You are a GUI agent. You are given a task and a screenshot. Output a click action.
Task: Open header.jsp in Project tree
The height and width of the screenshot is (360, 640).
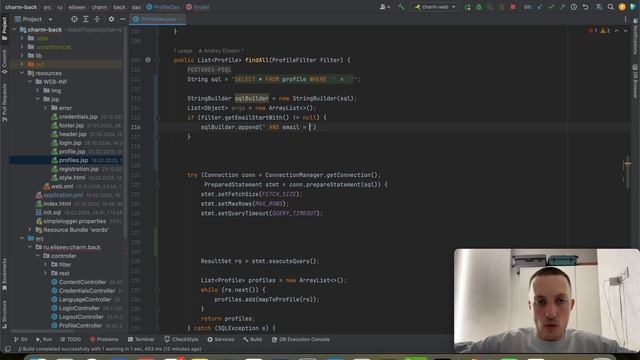[72, 134]
